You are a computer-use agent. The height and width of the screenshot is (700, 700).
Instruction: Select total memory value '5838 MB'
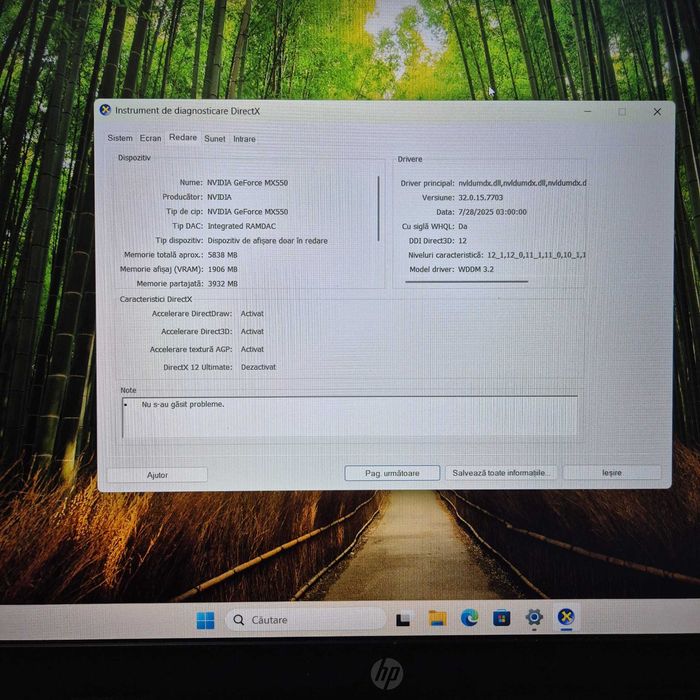tap(222, 255)
